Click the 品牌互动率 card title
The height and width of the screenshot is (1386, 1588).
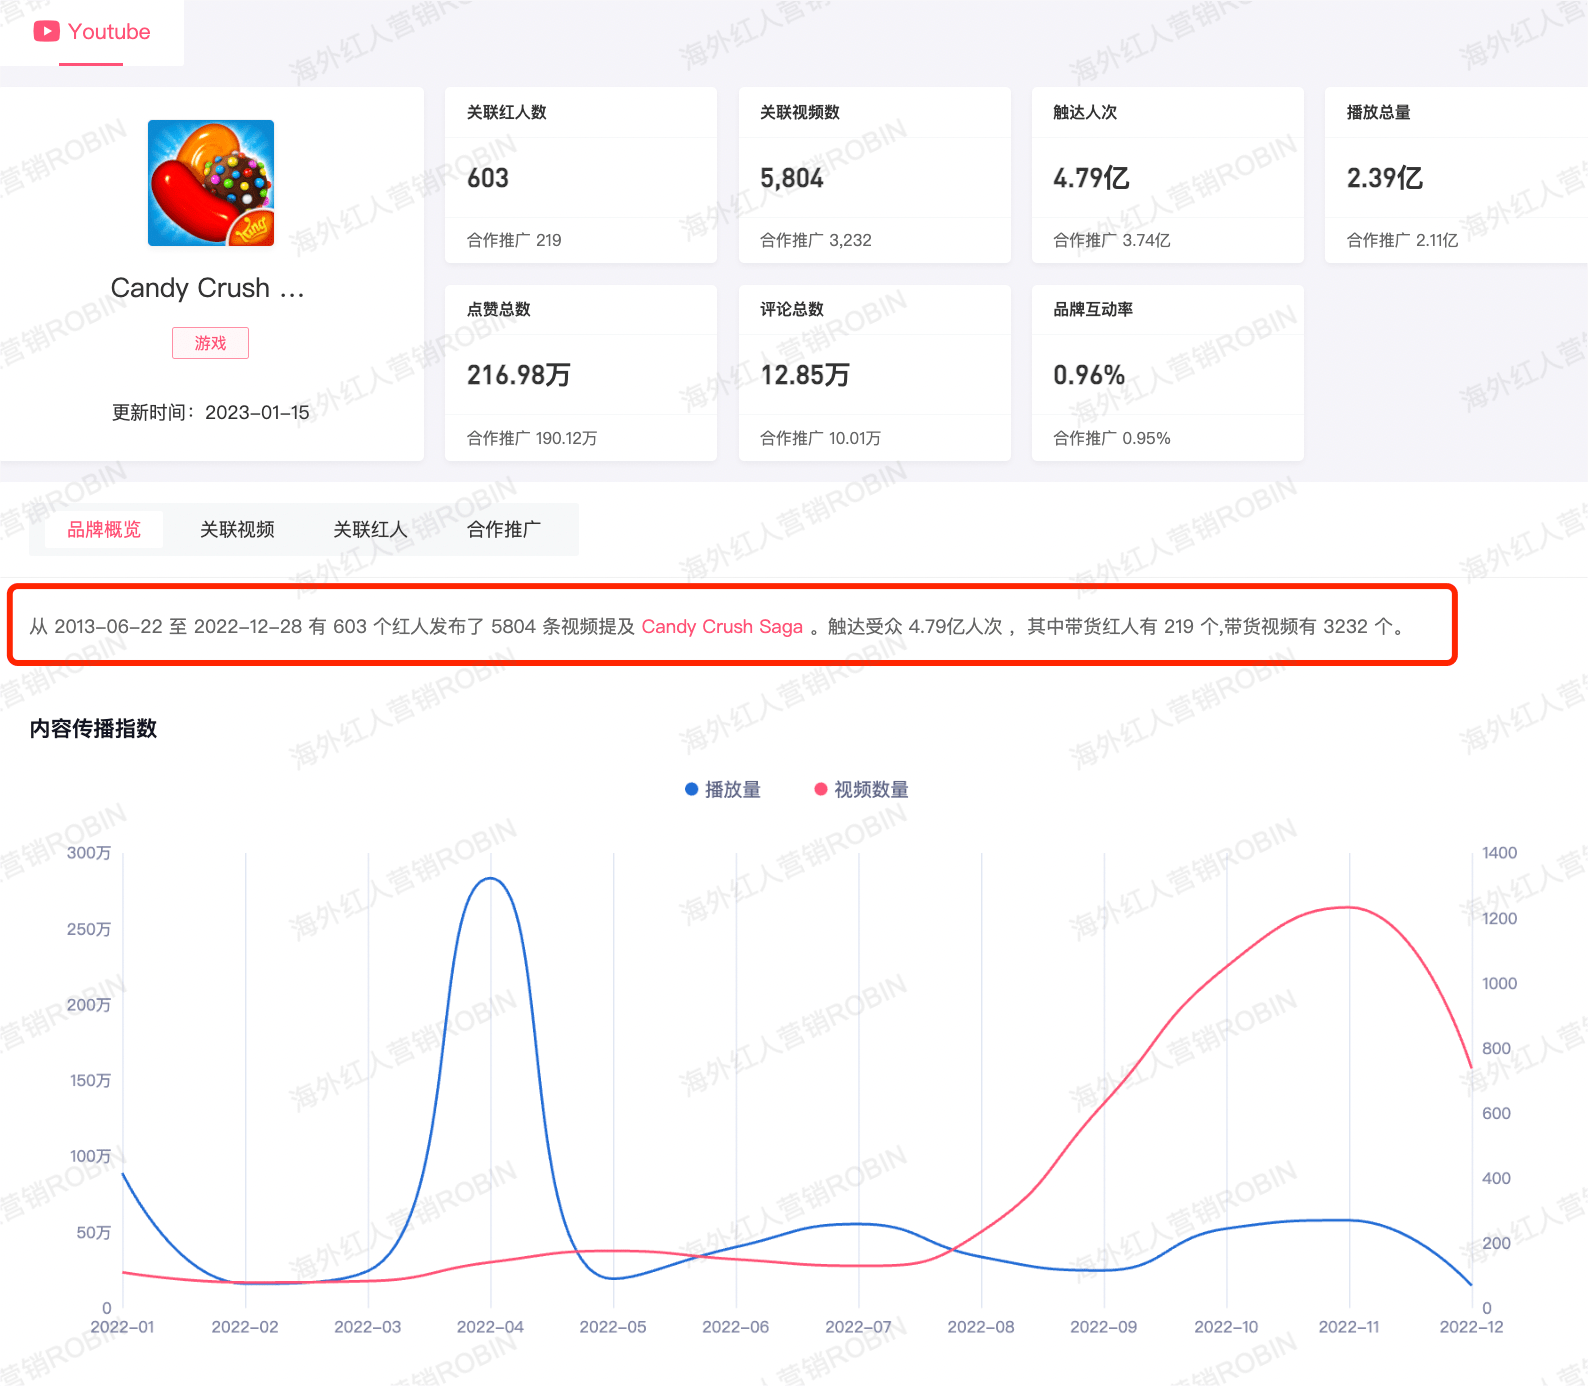1093,309
